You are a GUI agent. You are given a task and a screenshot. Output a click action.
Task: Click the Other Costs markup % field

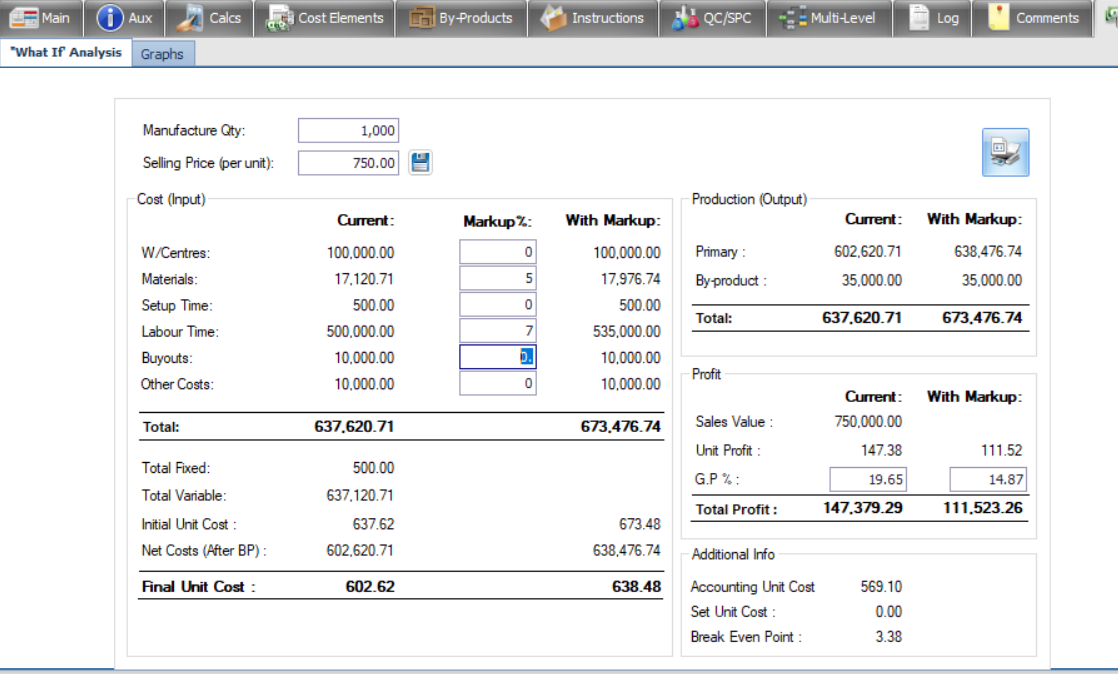pyautogui.click(x=498, y=383)
